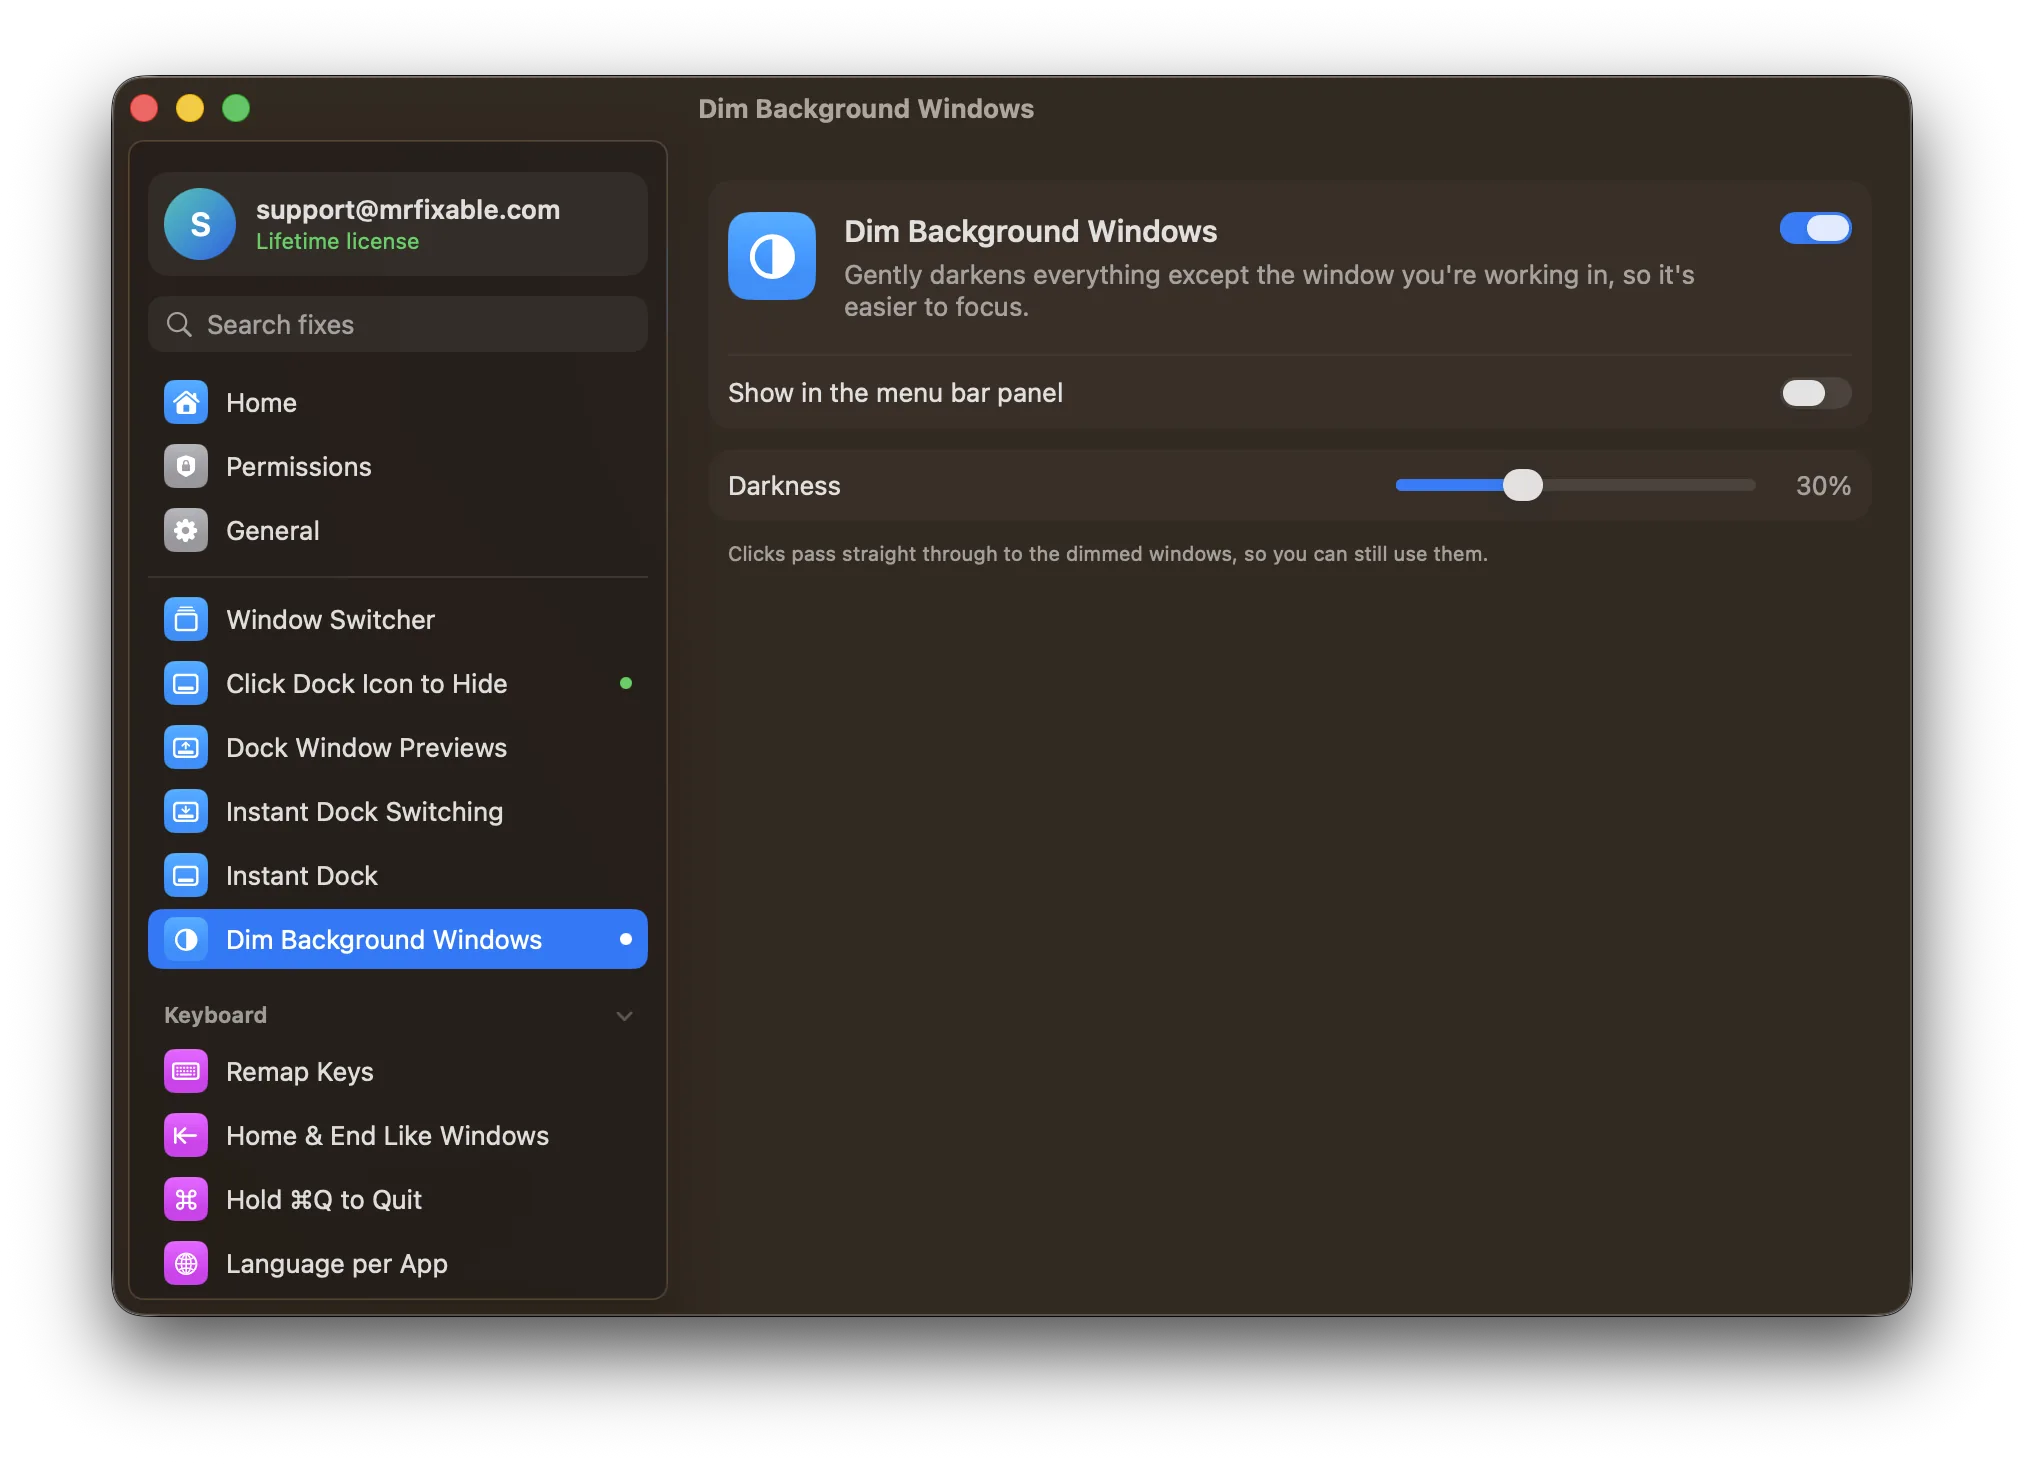Image resolution: width=2024 pixels, height=1464 pixels.
Task: Click the account avatar with letter S
Action: 200,224
